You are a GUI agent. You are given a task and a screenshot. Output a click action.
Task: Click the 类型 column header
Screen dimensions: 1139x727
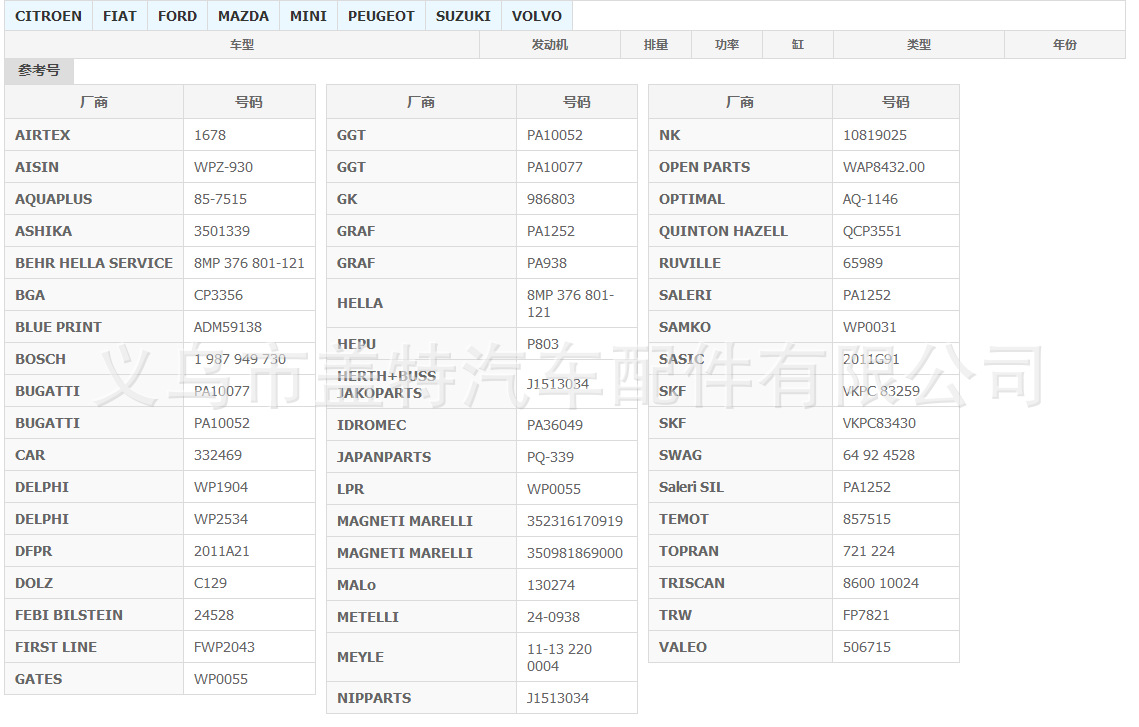coord(919,45)
